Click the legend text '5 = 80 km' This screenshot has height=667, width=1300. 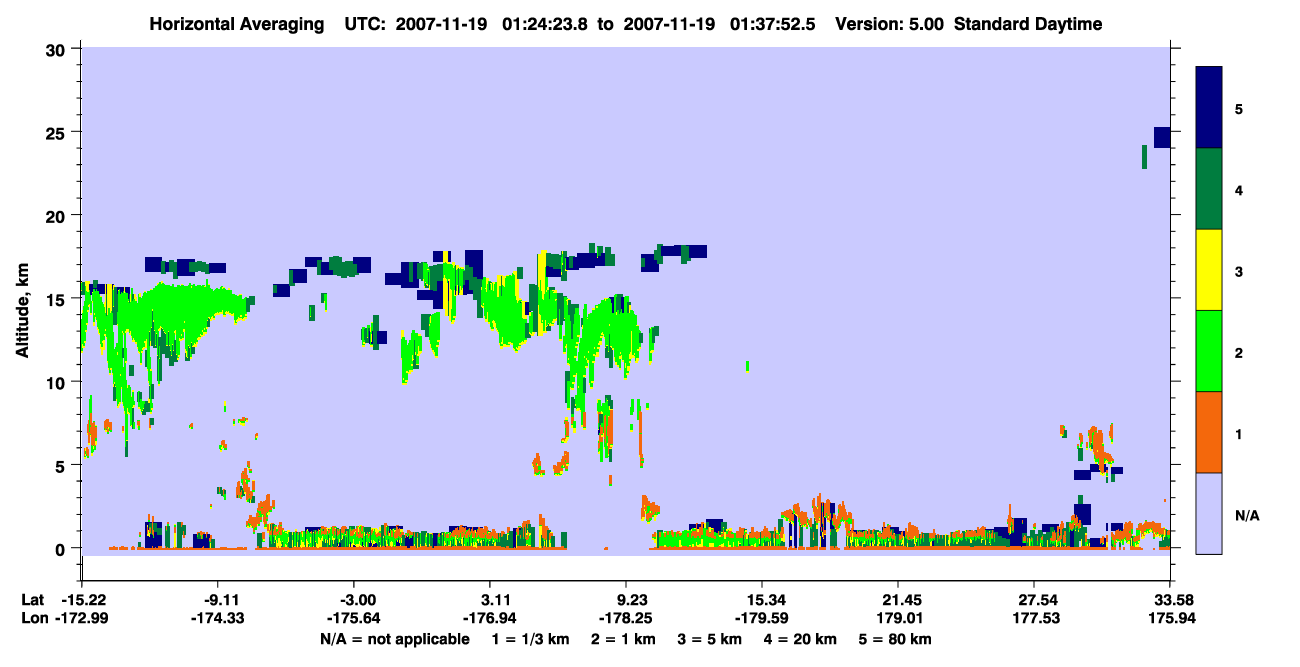895,639
